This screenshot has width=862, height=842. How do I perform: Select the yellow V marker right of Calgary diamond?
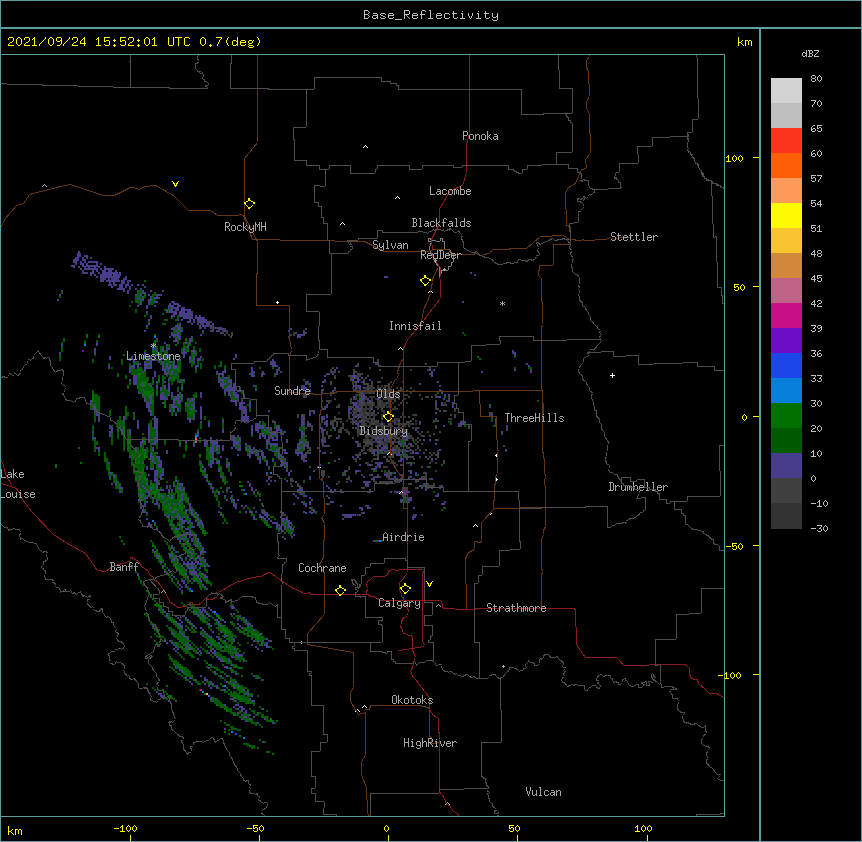pyautogui.click(x=429, y=584)
